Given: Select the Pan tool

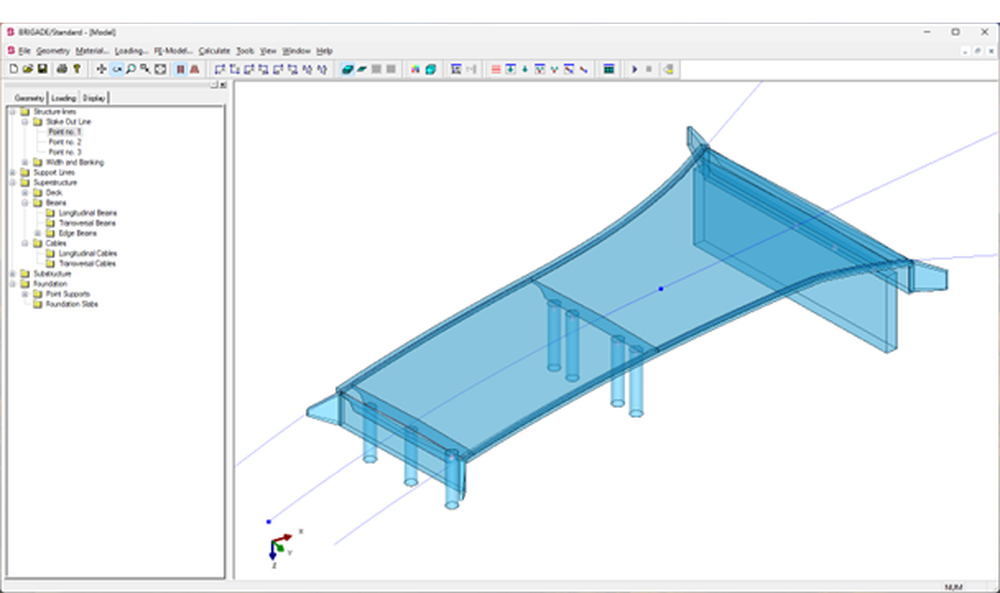Looking at the screenshot, I should click(x=100, y=69).
